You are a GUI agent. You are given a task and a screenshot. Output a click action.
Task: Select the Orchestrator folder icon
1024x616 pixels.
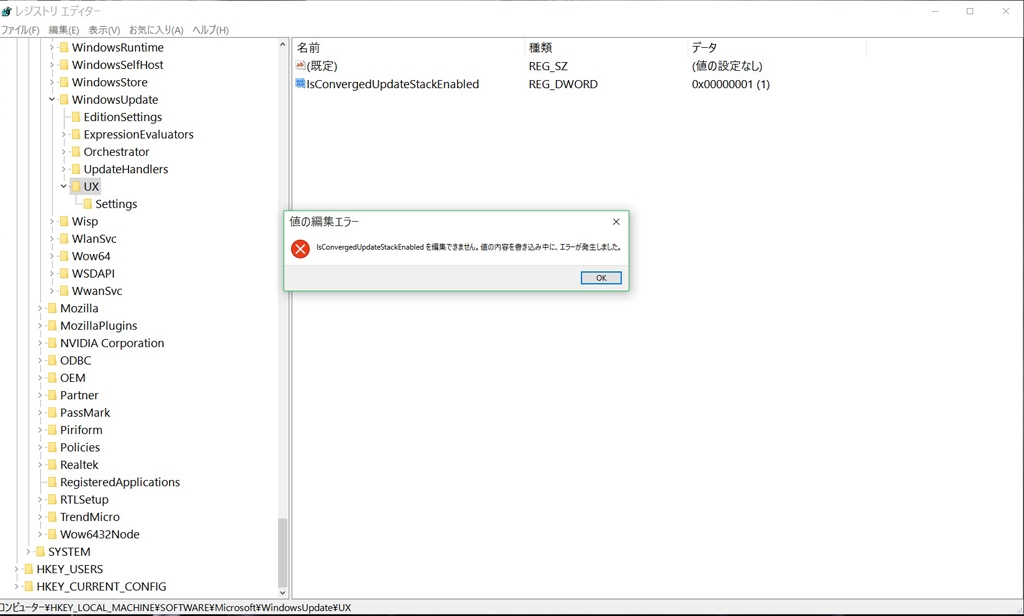76,152
